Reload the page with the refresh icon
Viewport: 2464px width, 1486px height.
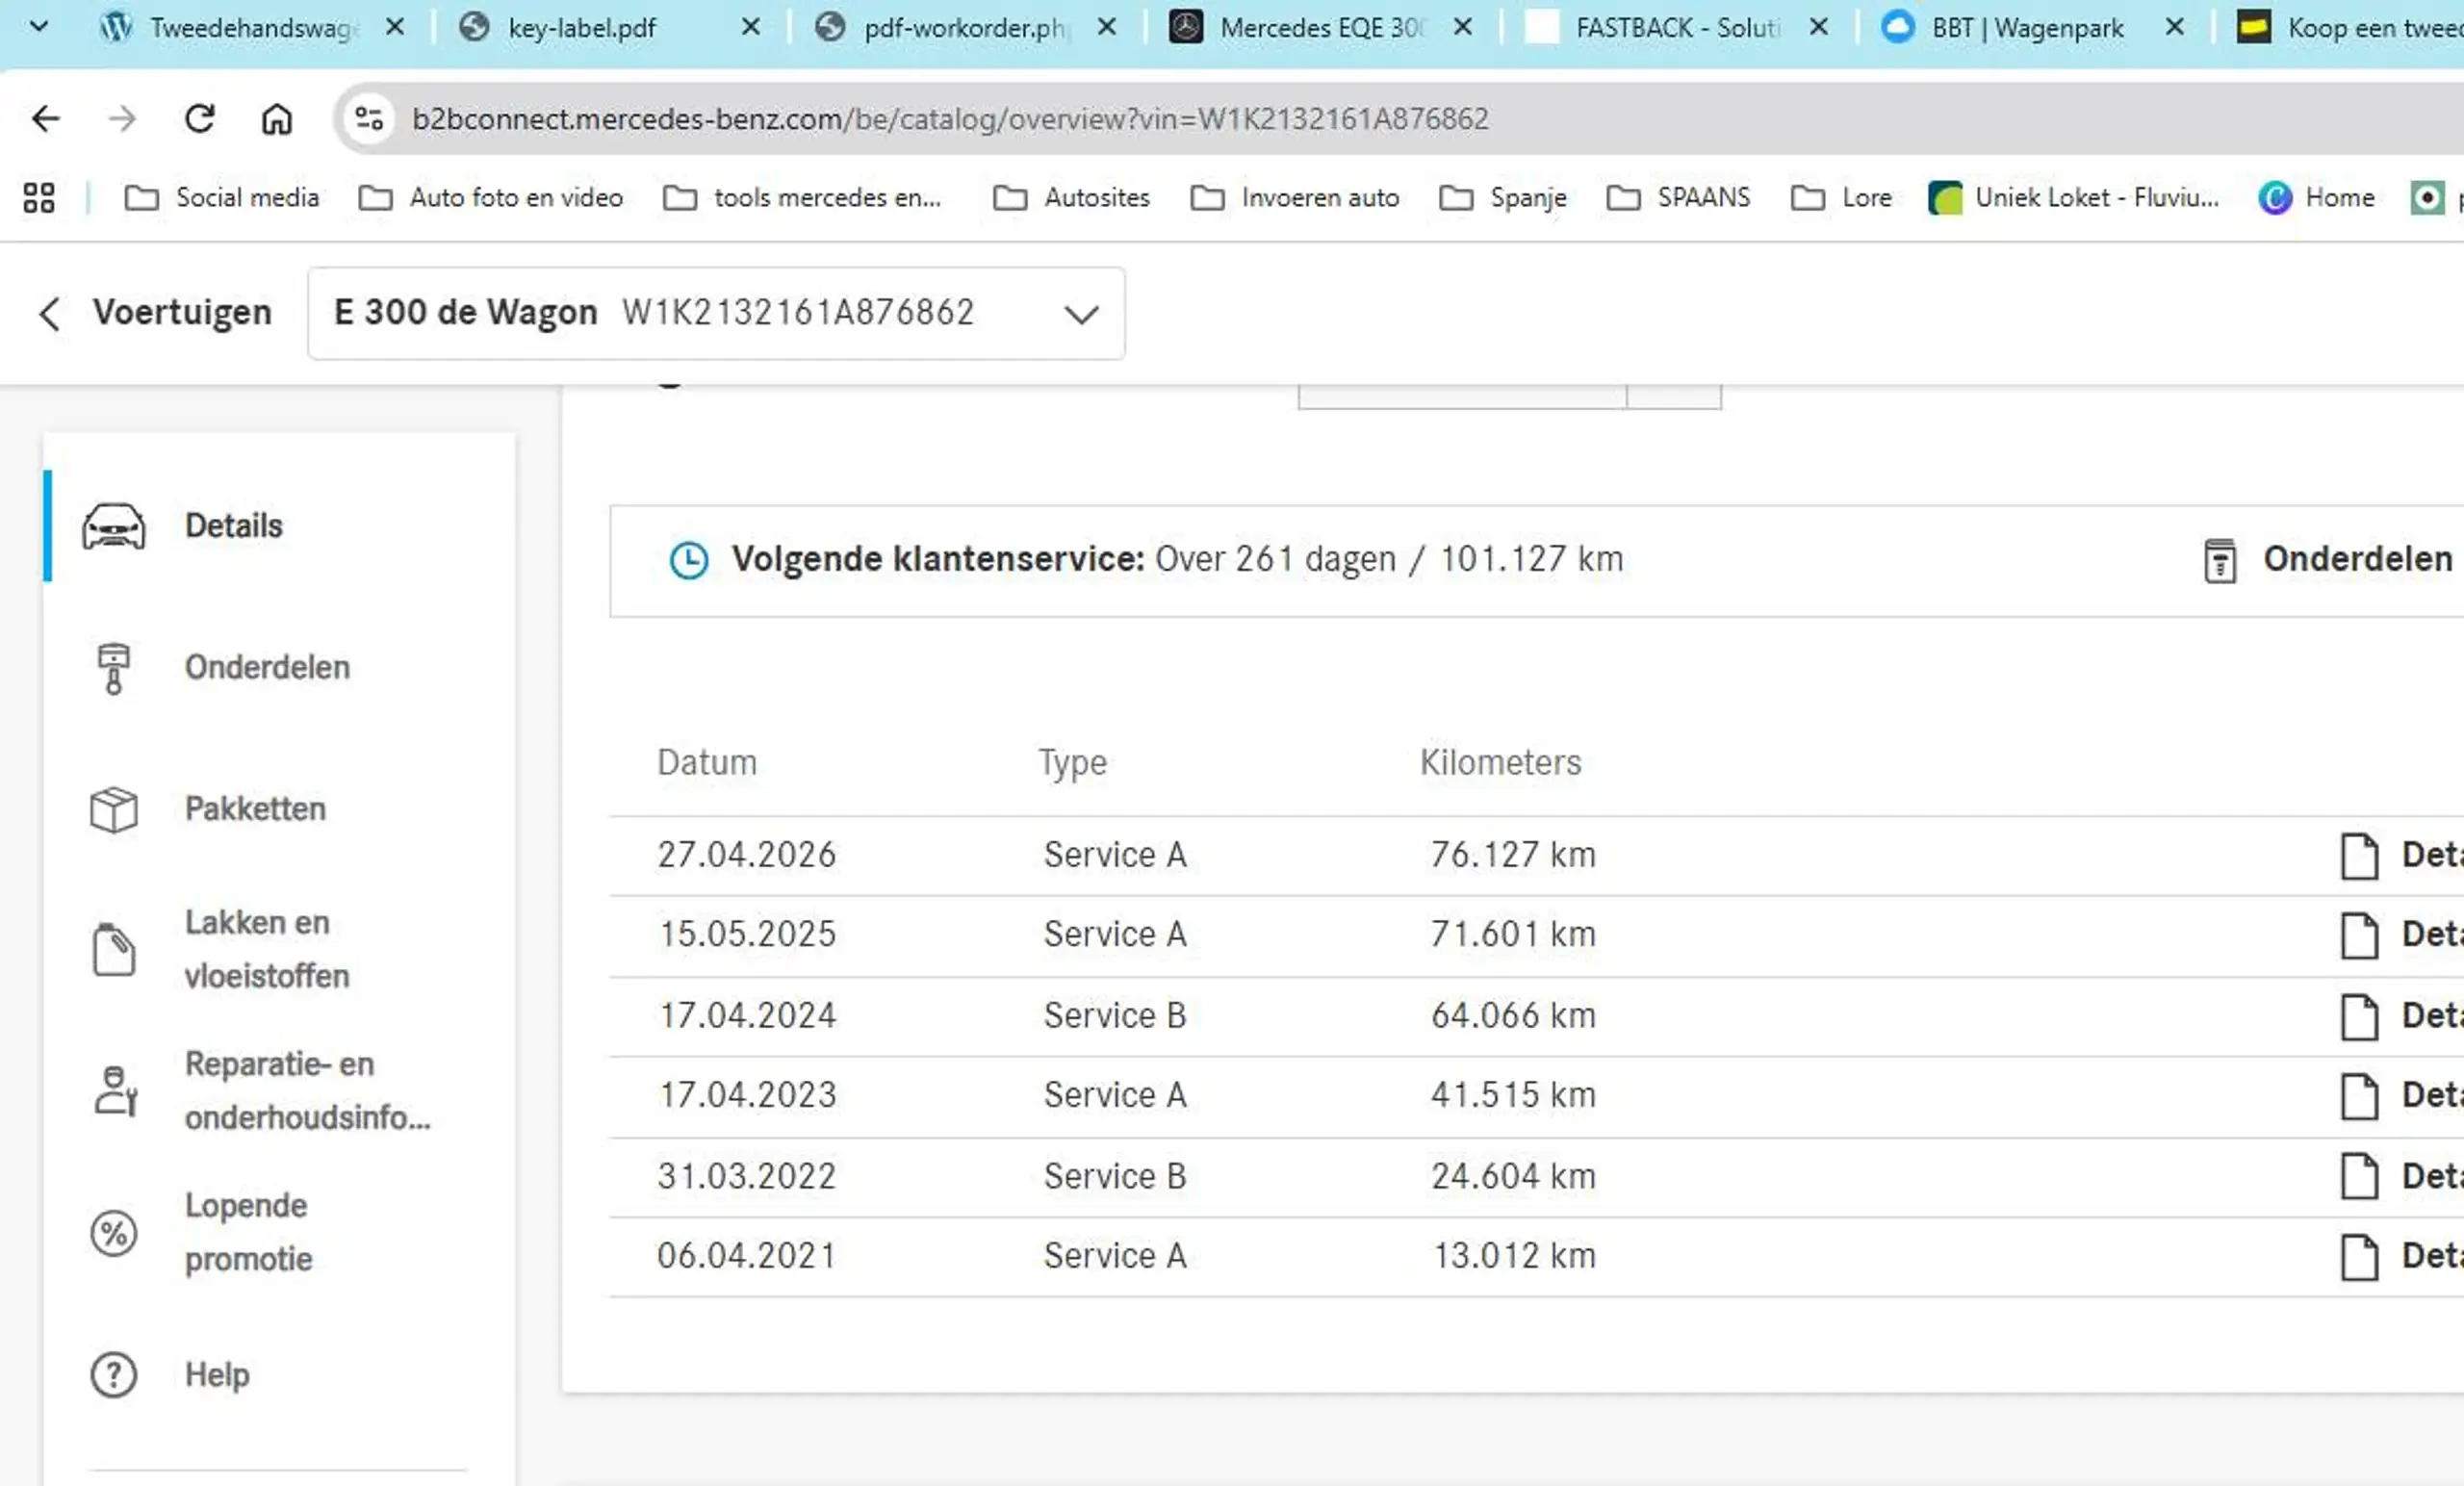pyautogui.click(x=200, y=119)
